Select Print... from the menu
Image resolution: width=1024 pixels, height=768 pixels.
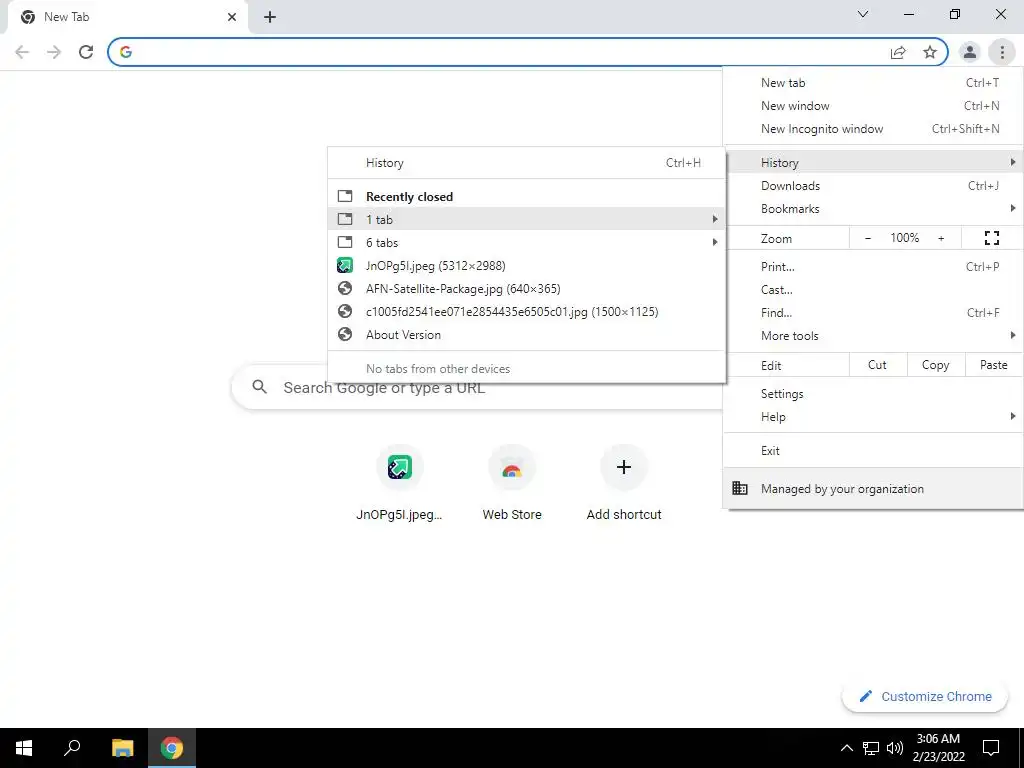[x=873, y=266]
